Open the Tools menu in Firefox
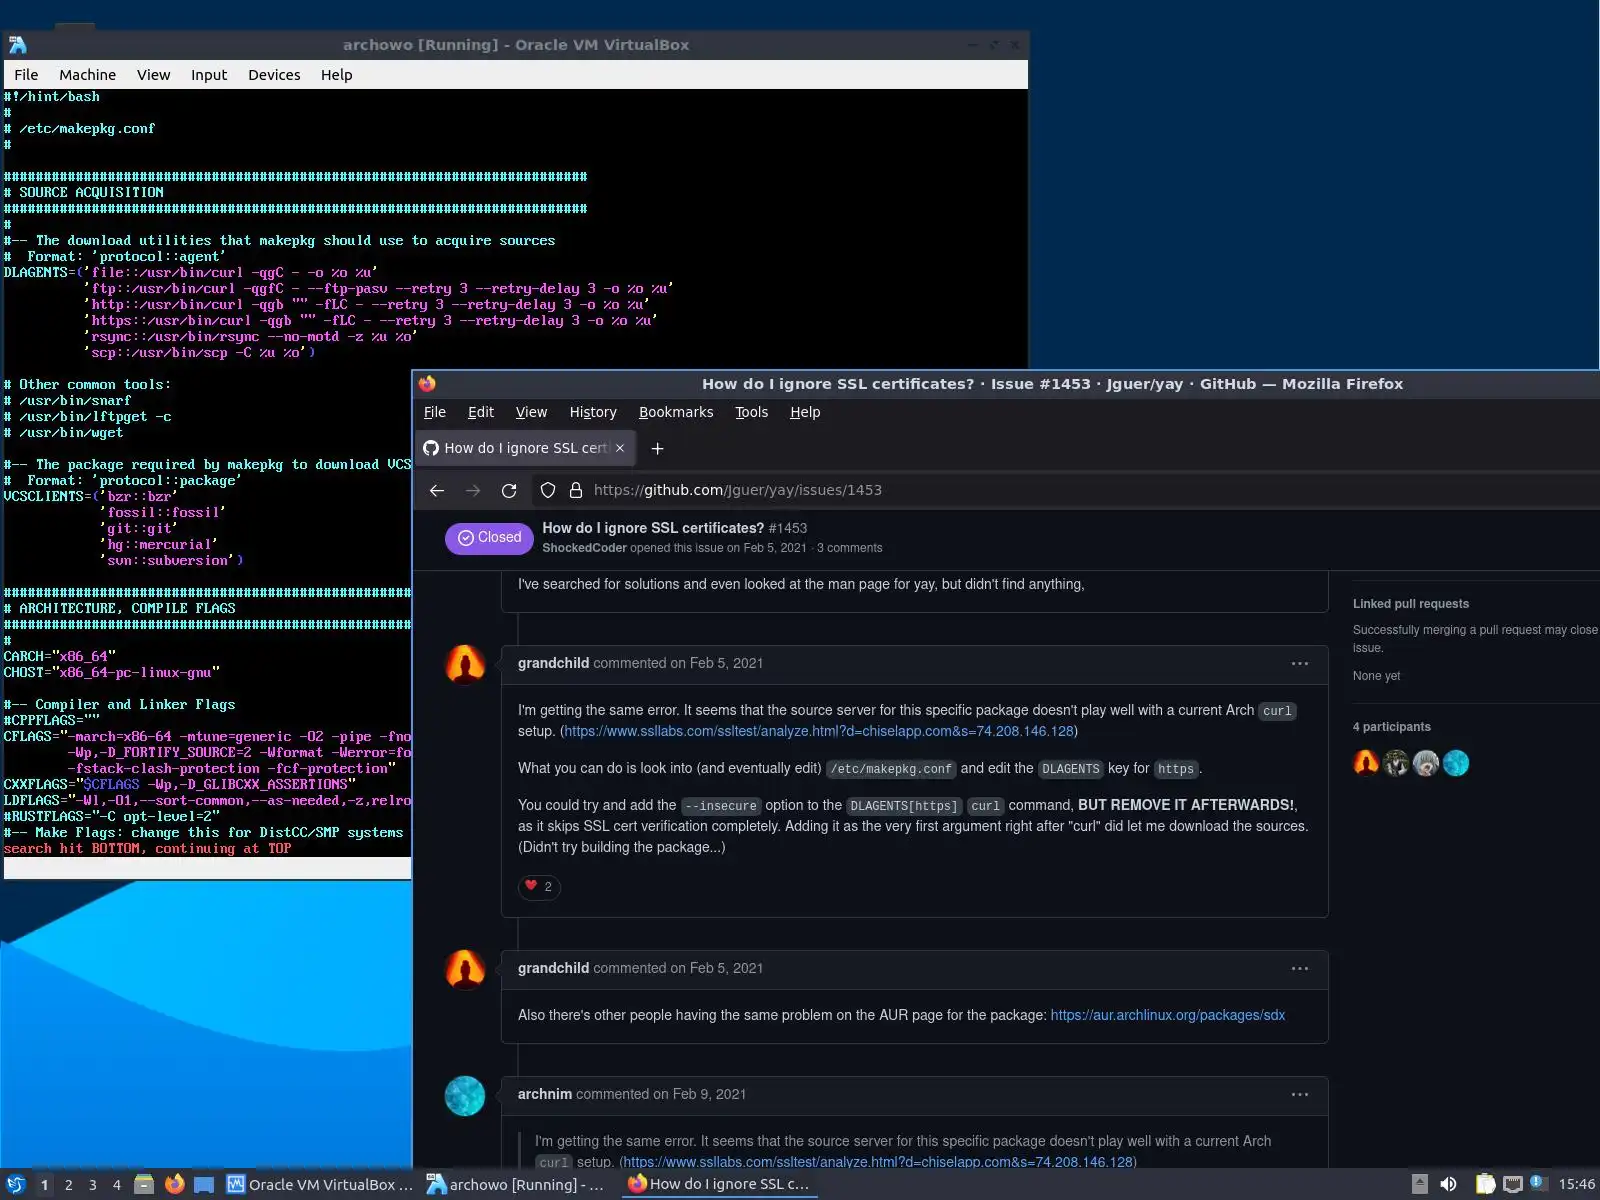Viewport: 1600px width, 1200px height. tap(752, 412)
